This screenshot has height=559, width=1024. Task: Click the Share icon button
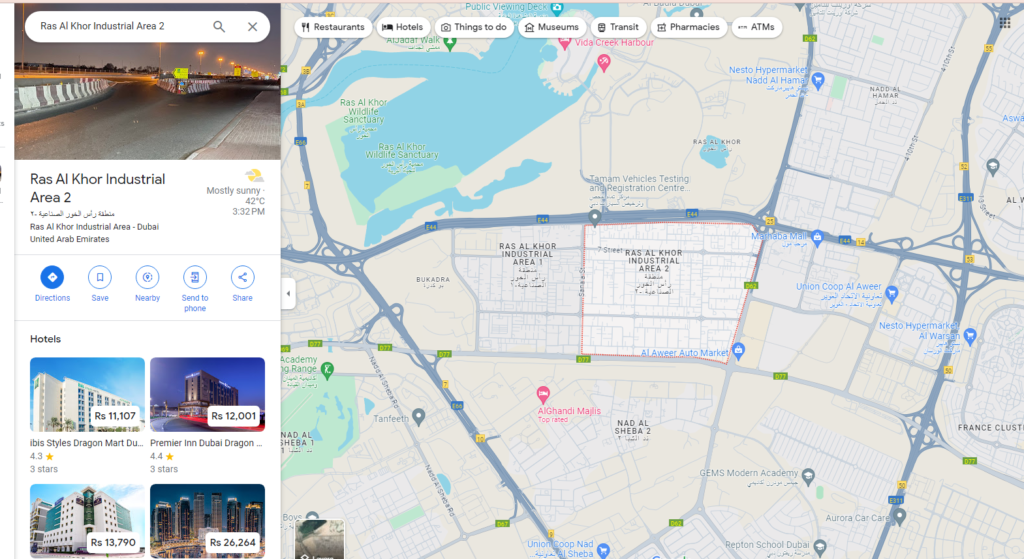click(242, 277)
